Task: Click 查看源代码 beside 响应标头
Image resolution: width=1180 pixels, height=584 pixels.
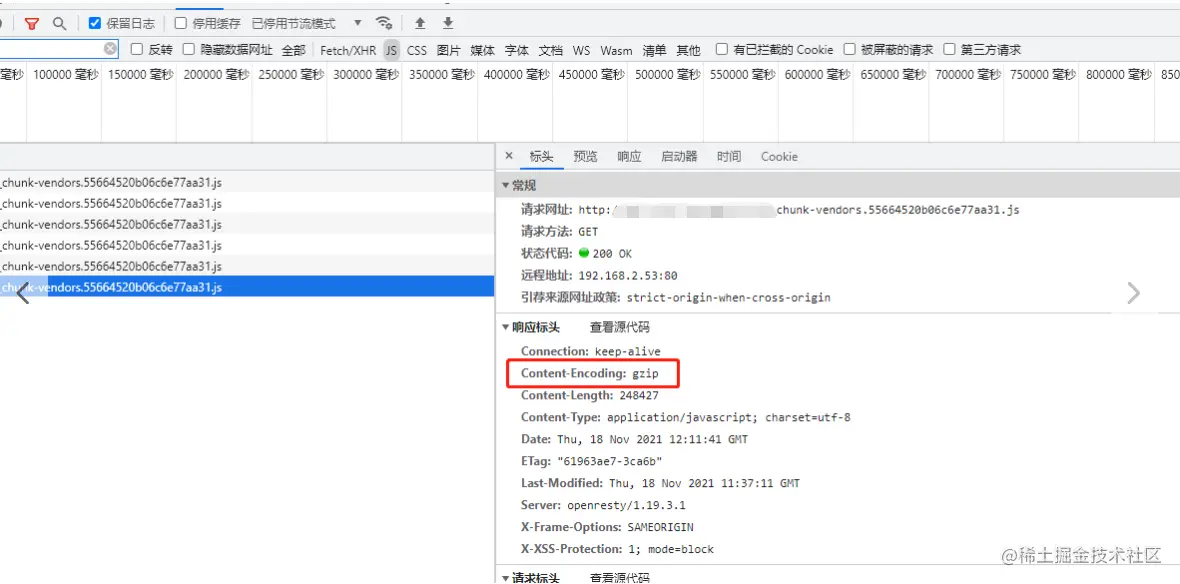Action: [619, 327]
